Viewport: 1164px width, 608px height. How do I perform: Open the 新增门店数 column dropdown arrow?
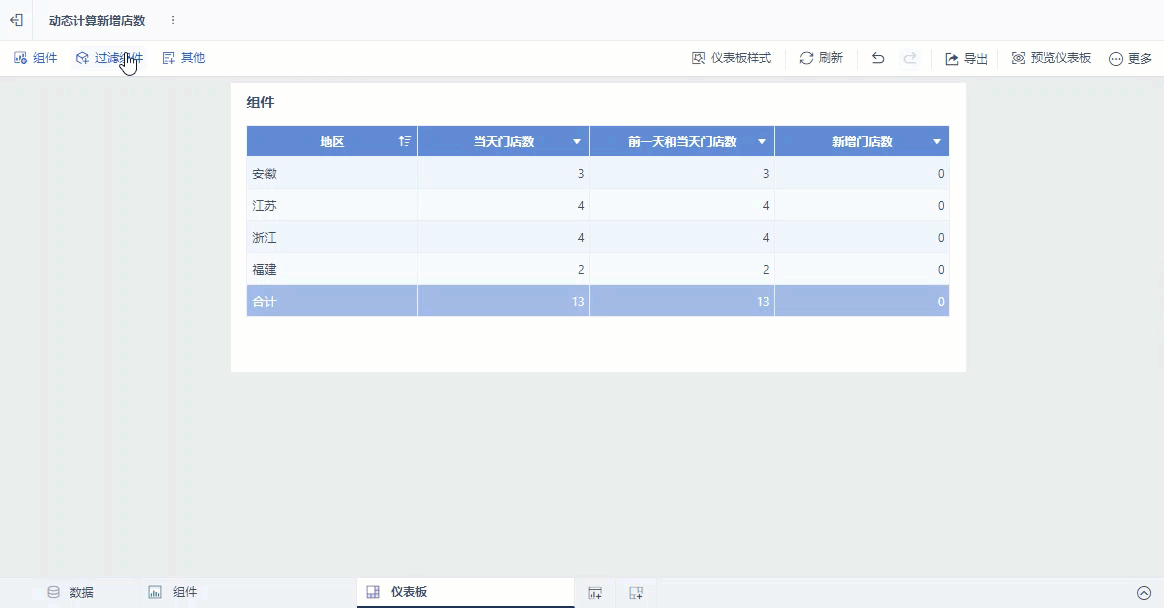937,142
